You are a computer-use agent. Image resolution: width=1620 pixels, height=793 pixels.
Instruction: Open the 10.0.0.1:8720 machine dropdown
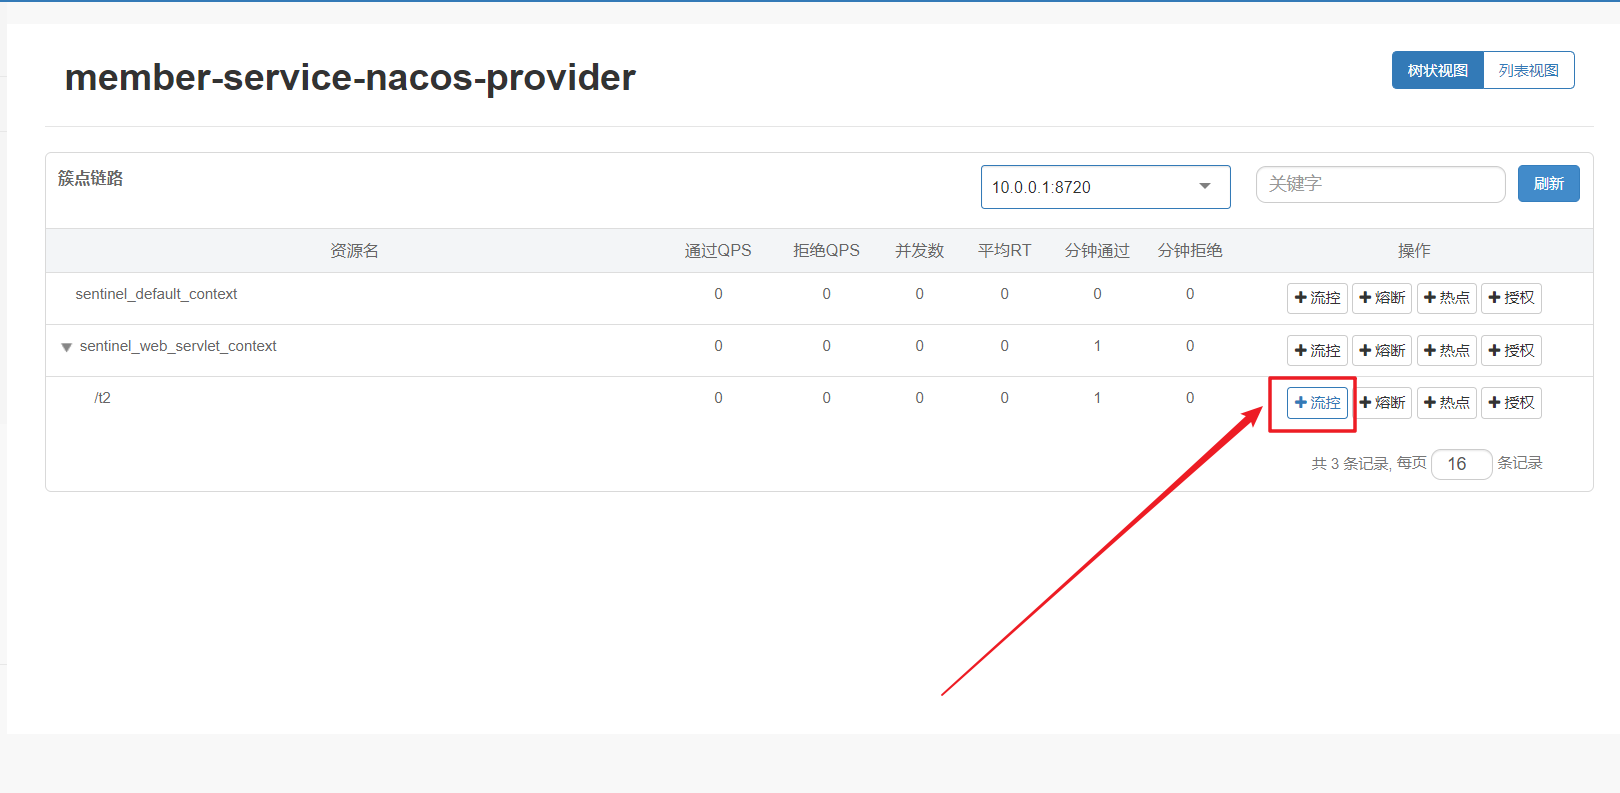coord(1105,187)
